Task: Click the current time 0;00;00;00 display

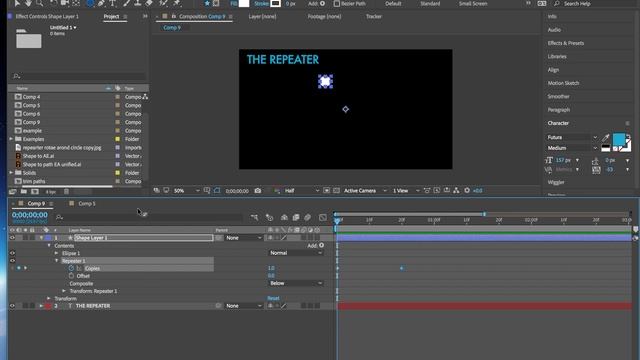Action: pos(29,215)
